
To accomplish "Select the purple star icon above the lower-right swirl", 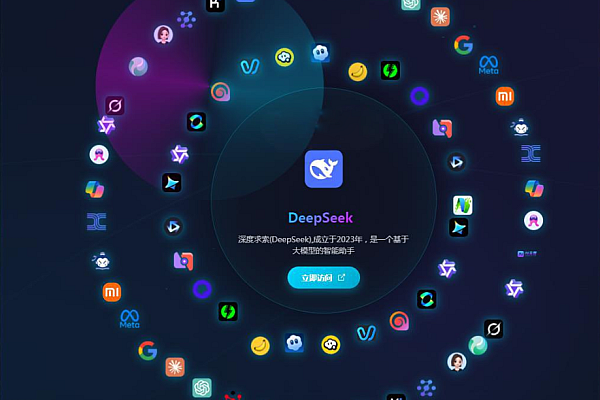I will pyautogui.click(x=447, y=268).
